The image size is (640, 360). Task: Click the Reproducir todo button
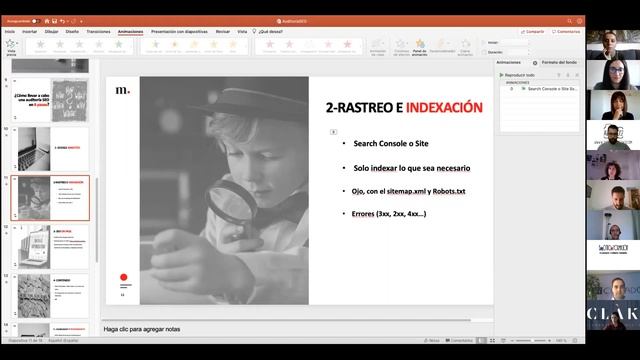tap(517, 75)
